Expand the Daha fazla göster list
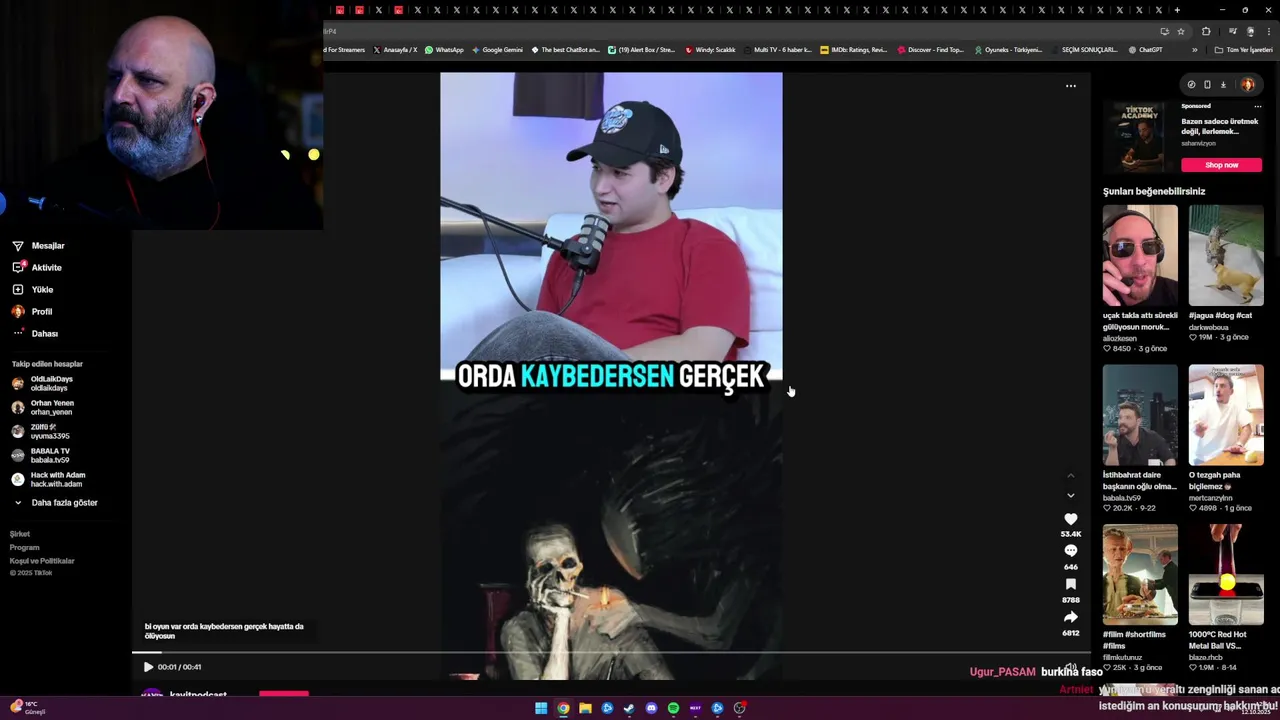The width and height of the screenshot is (1280, 720). [x=55, y=503]
